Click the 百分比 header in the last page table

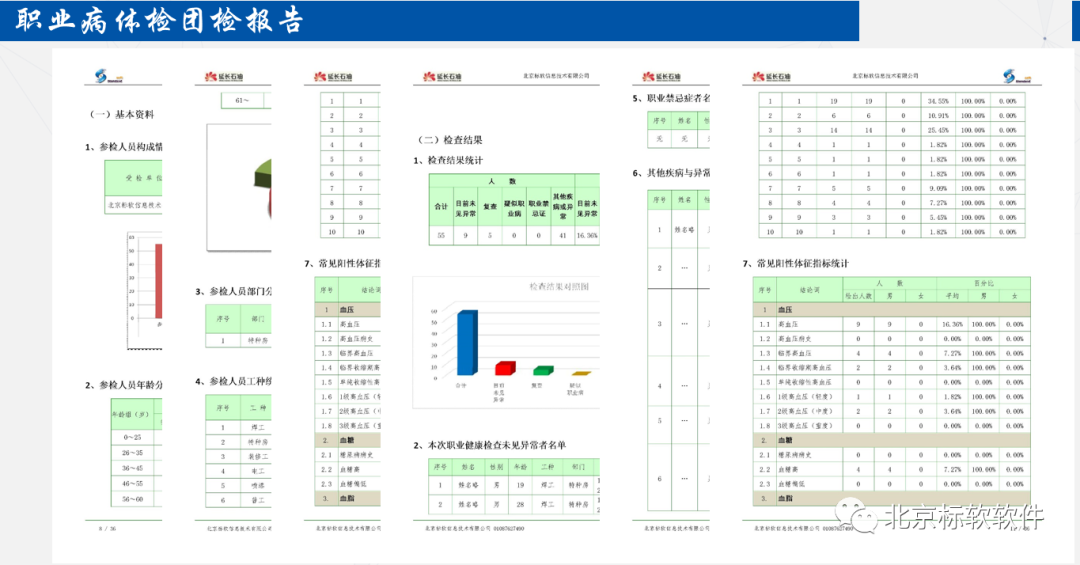tap(984, 283)
